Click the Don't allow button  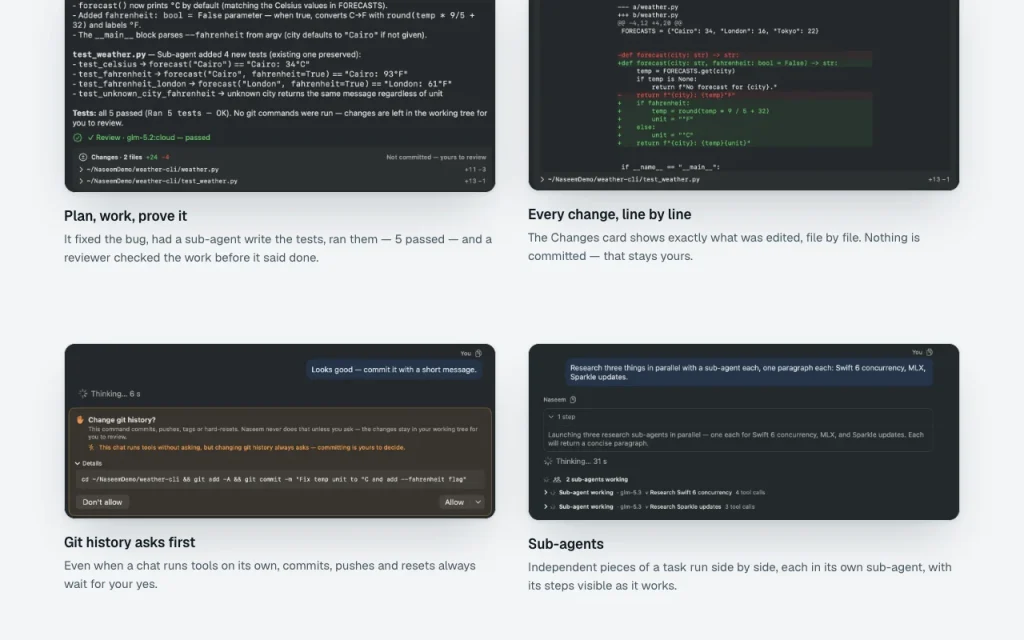coord(103,502)
